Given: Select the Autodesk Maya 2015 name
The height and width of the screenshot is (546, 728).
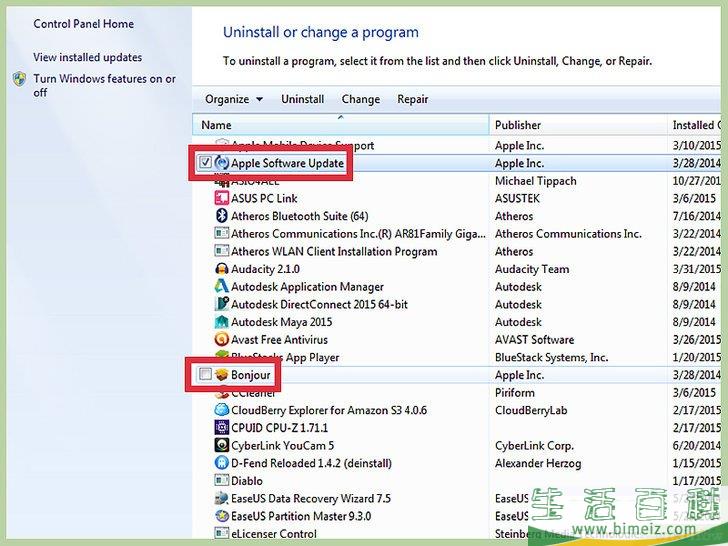Looking at the screenshot, I should (x=281, y=322).
